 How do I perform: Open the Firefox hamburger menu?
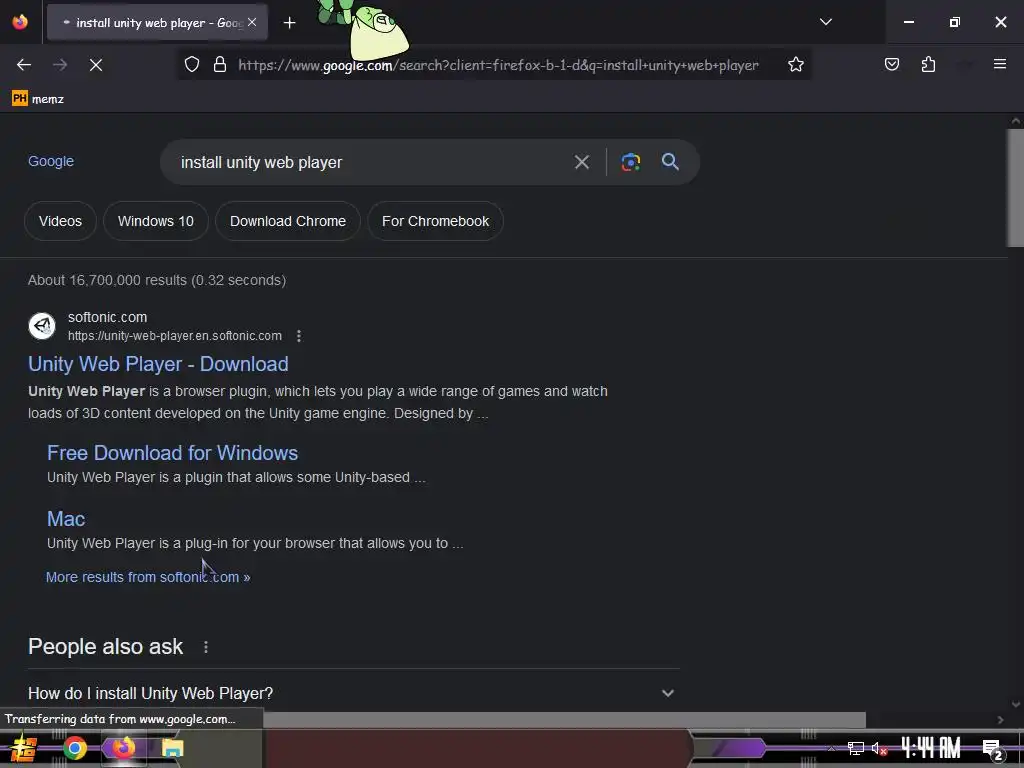999,64
